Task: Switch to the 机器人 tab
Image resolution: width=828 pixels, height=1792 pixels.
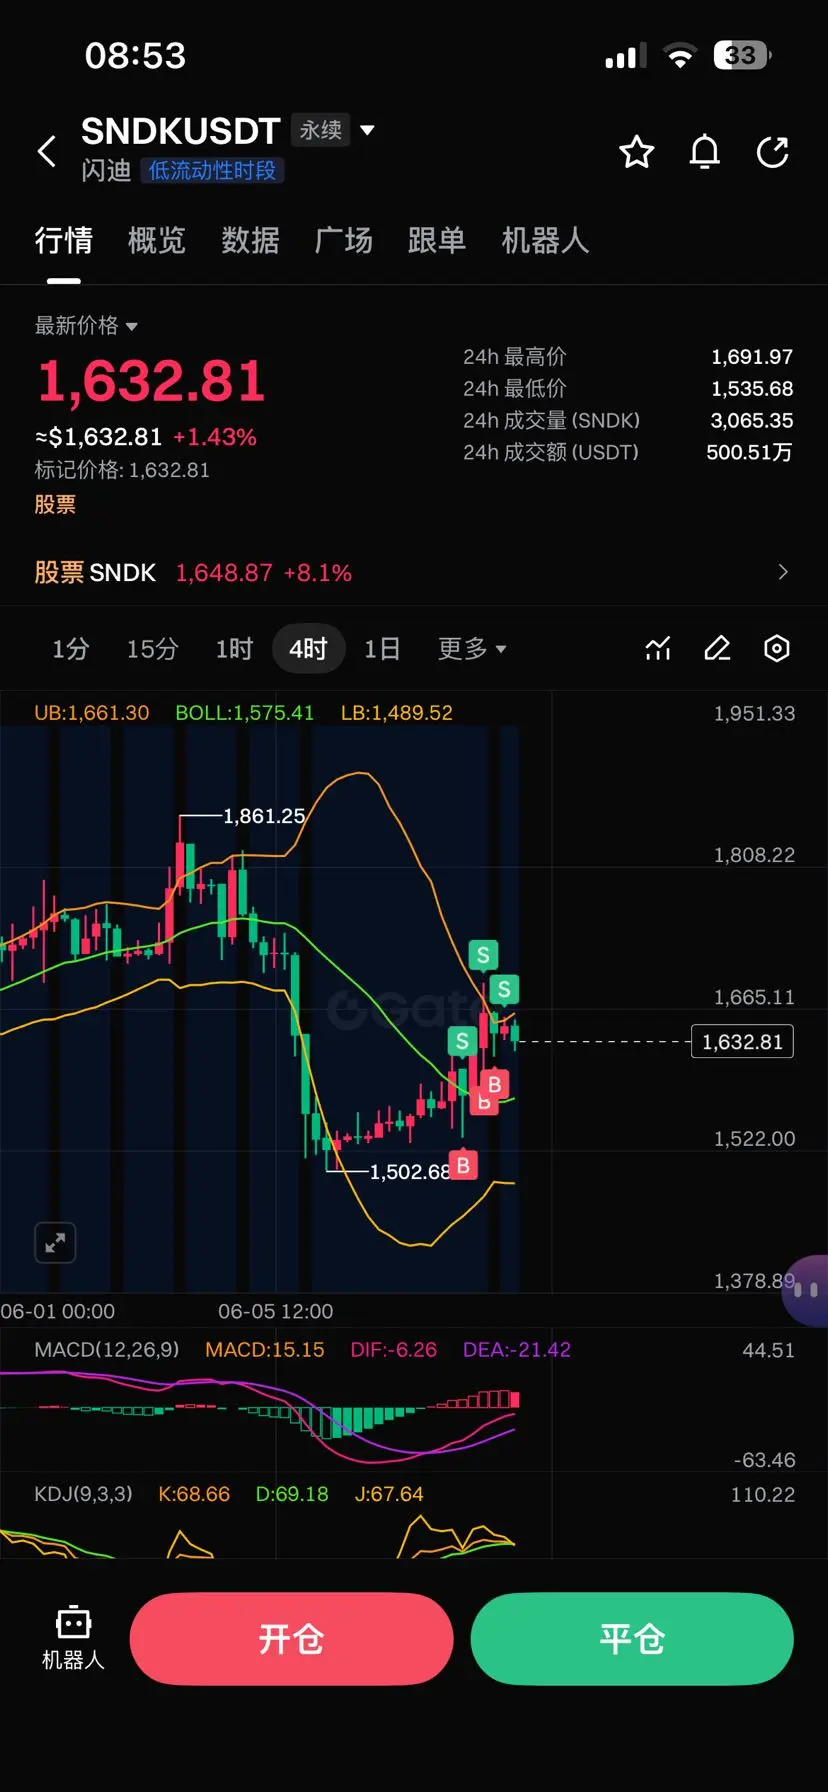Action: click(x=545, y=240)
